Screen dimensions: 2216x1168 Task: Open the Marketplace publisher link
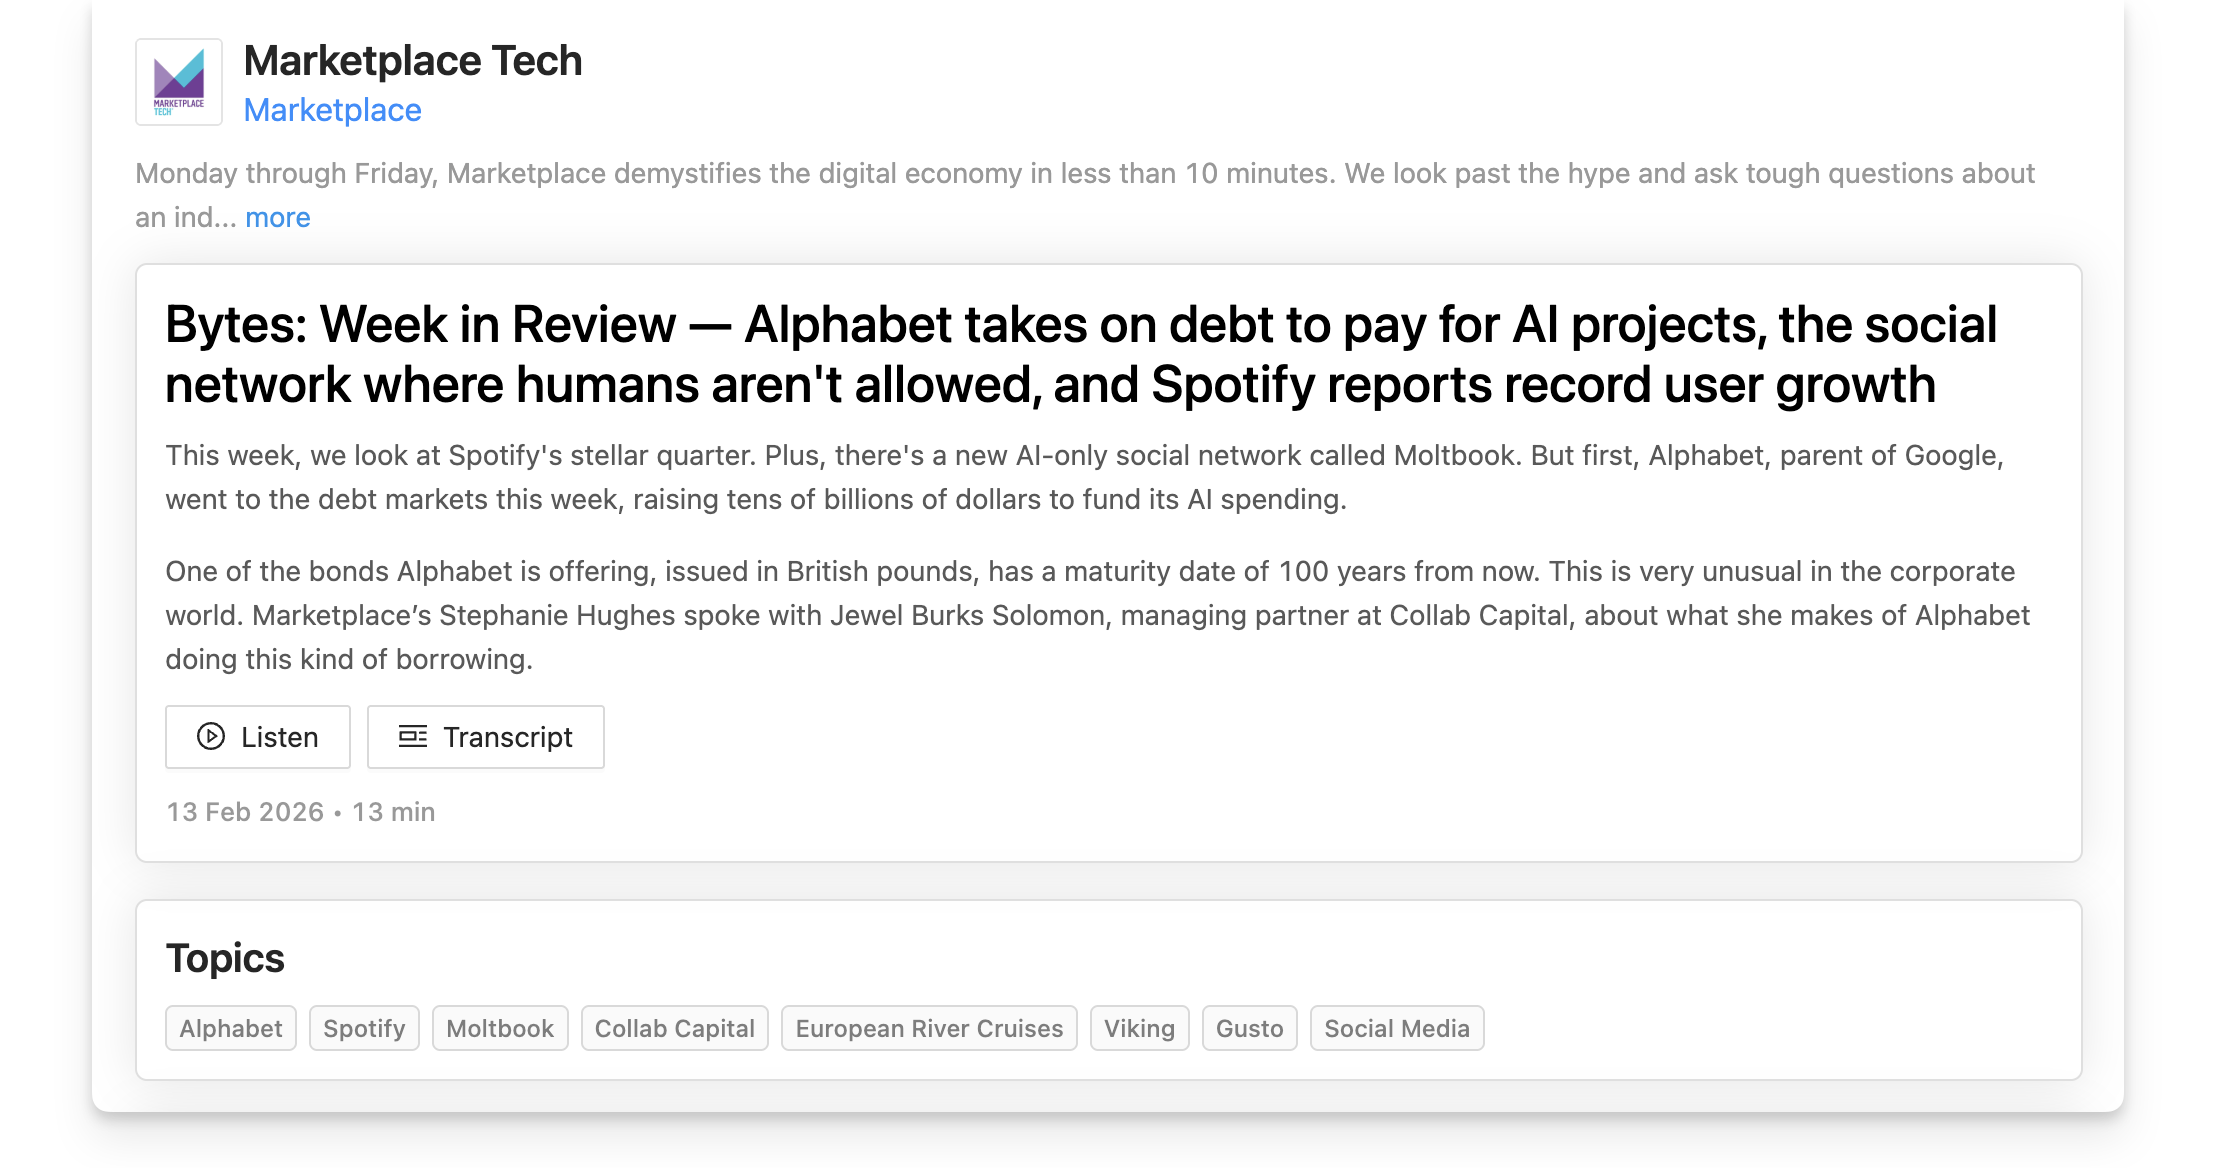tap(332, 110)
